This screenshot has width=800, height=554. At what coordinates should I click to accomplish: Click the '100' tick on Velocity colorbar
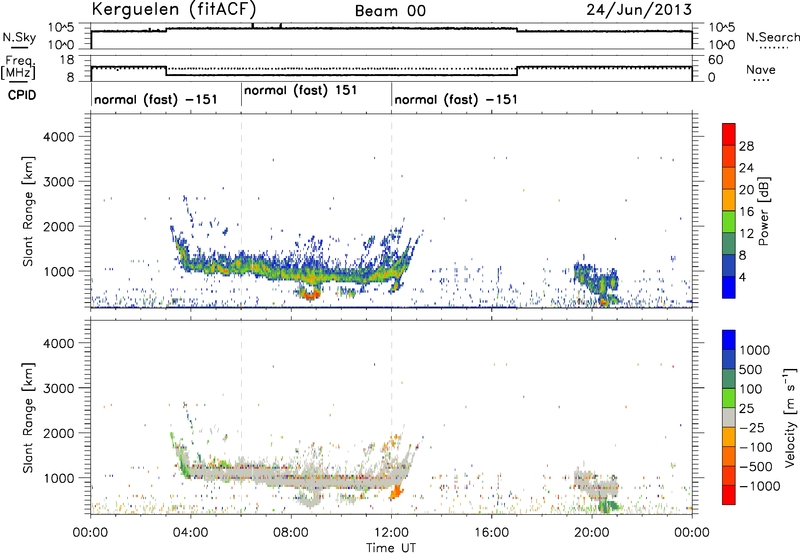point(749,389)
